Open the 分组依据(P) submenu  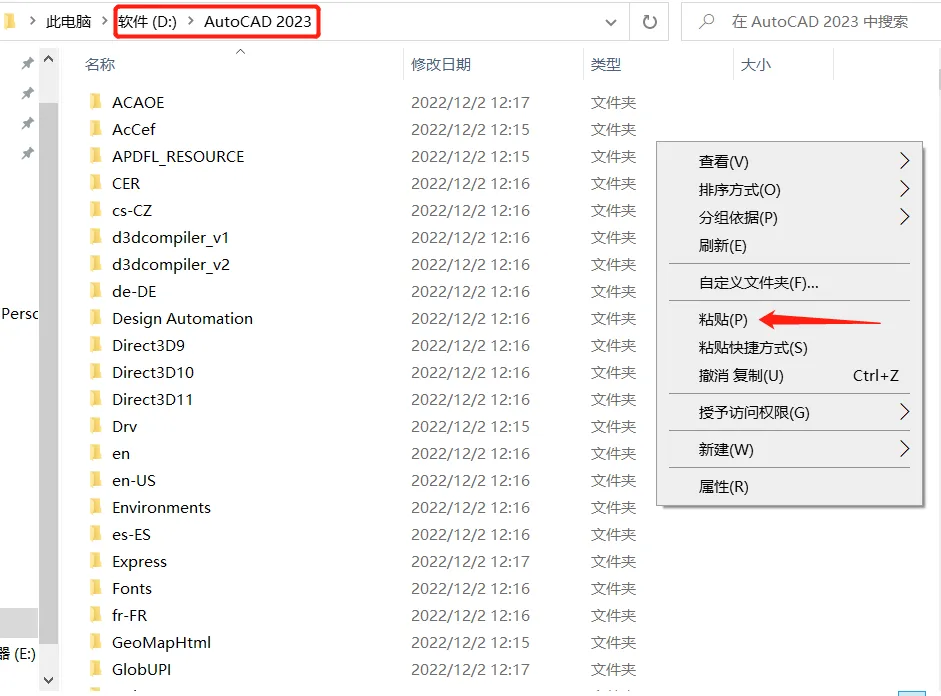click(x=790, y=217)
